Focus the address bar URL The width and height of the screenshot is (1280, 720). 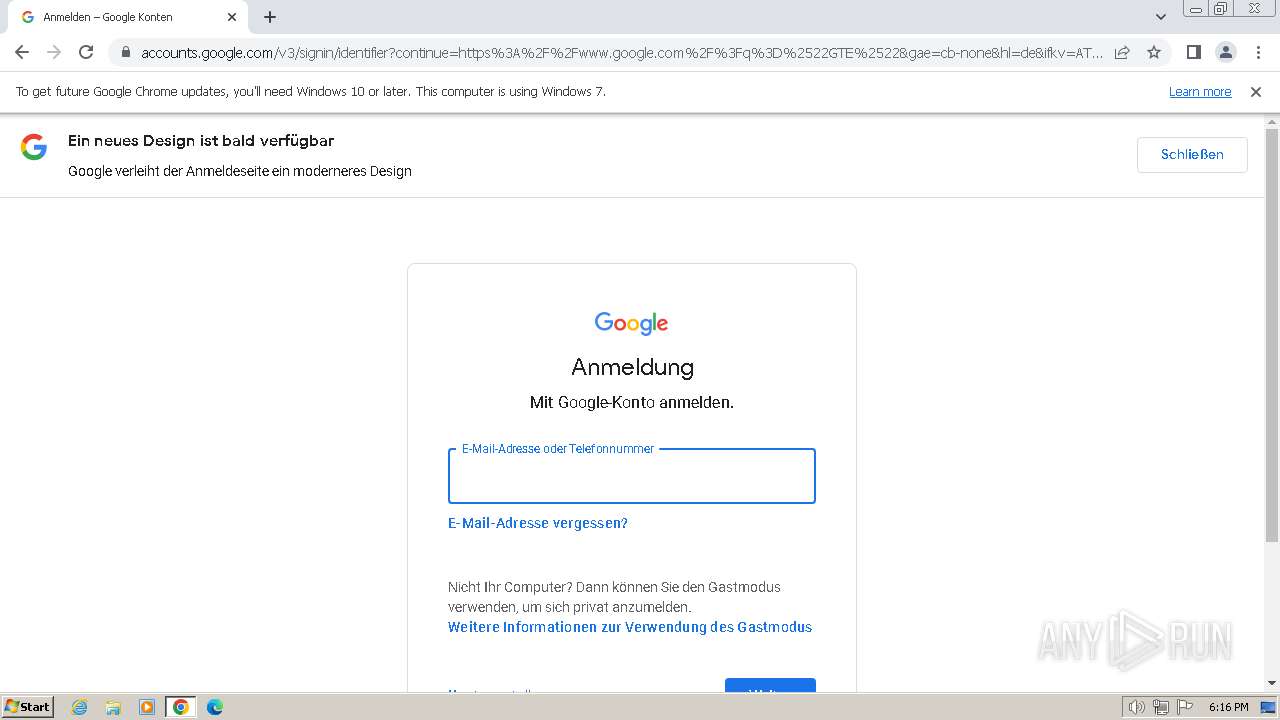tap(620, 52)
